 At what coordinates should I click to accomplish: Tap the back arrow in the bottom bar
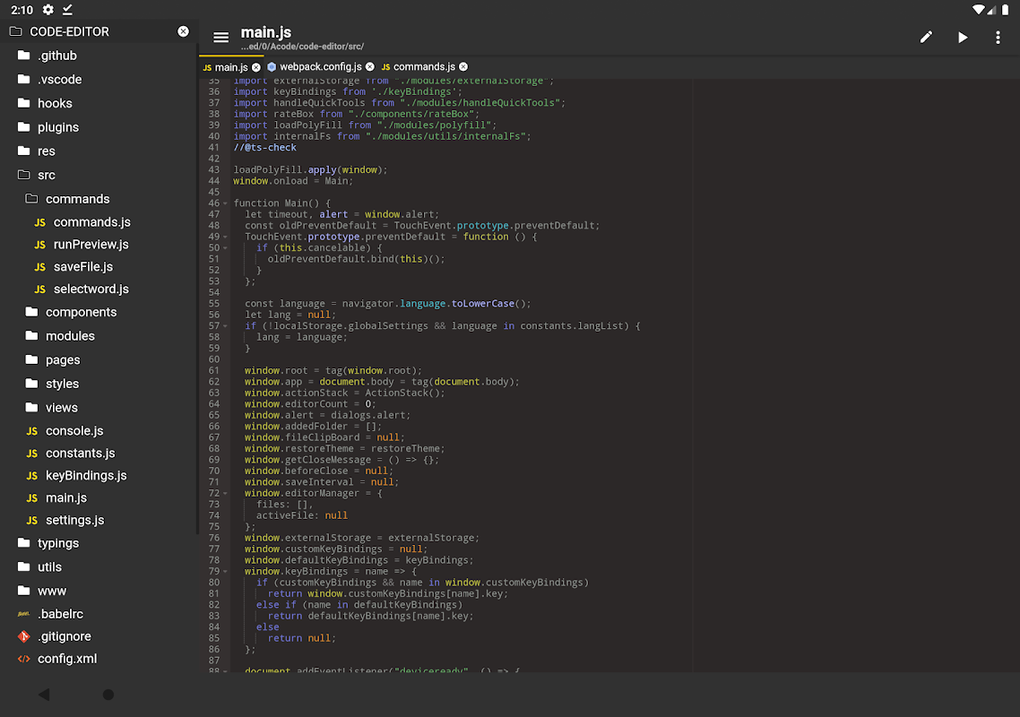click(x=42, y=694)
